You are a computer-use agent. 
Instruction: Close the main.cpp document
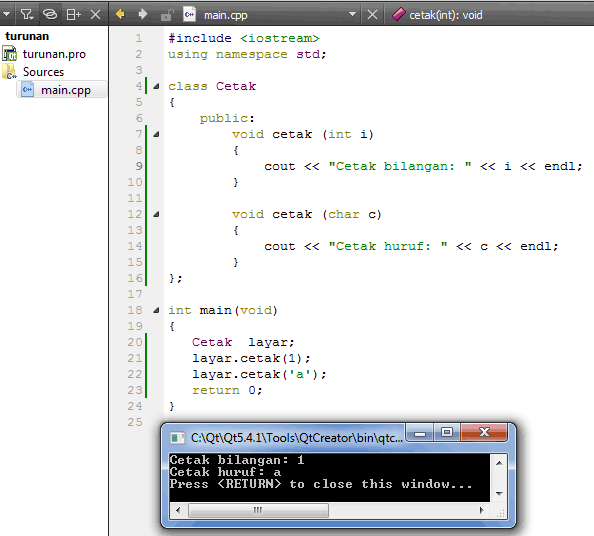(x=372, y=15)
